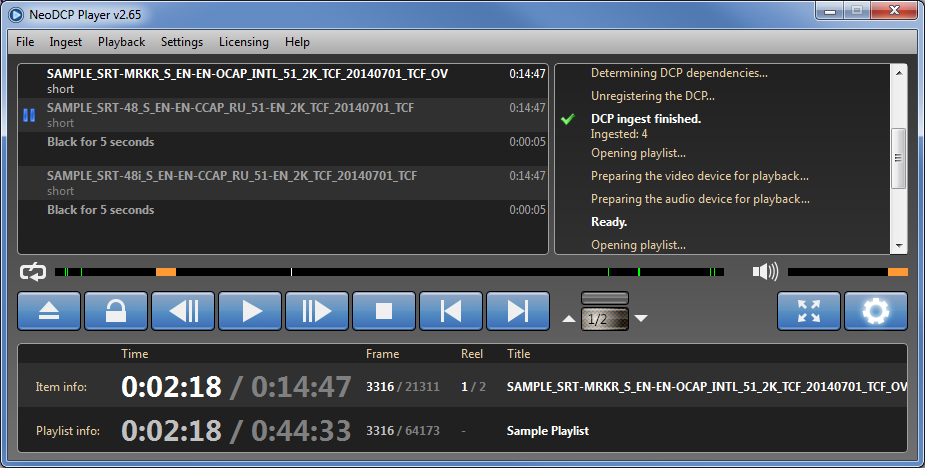The width and height of the screenshot is (925, 468).
Task: Click the pause indicator icon in the playlist
Action: pos(29,115)
